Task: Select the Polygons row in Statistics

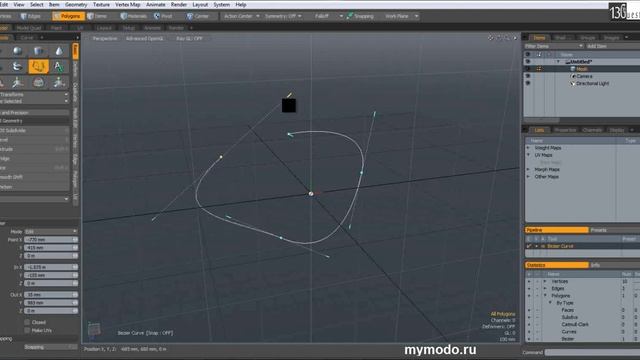Action: 582,296
